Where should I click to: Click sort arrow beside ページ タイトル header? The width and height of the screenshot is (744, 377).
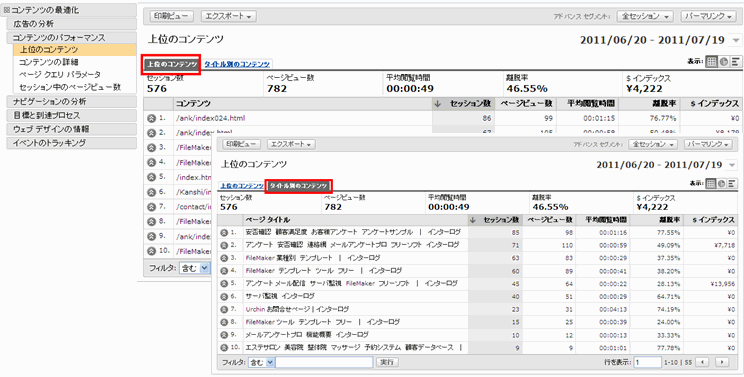[x=472, y=220]
